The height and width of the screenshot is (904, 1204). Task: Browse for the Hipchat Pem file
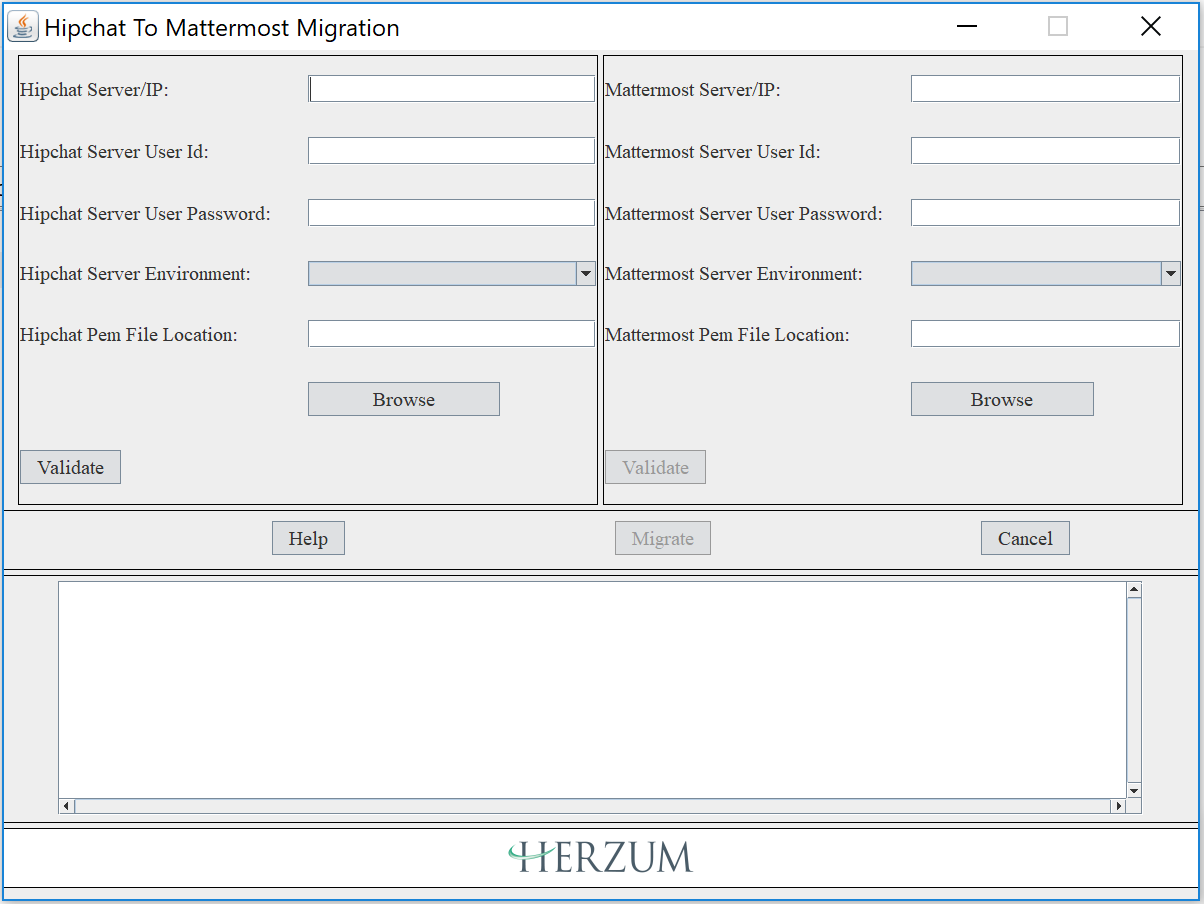[x=404, y=399]
